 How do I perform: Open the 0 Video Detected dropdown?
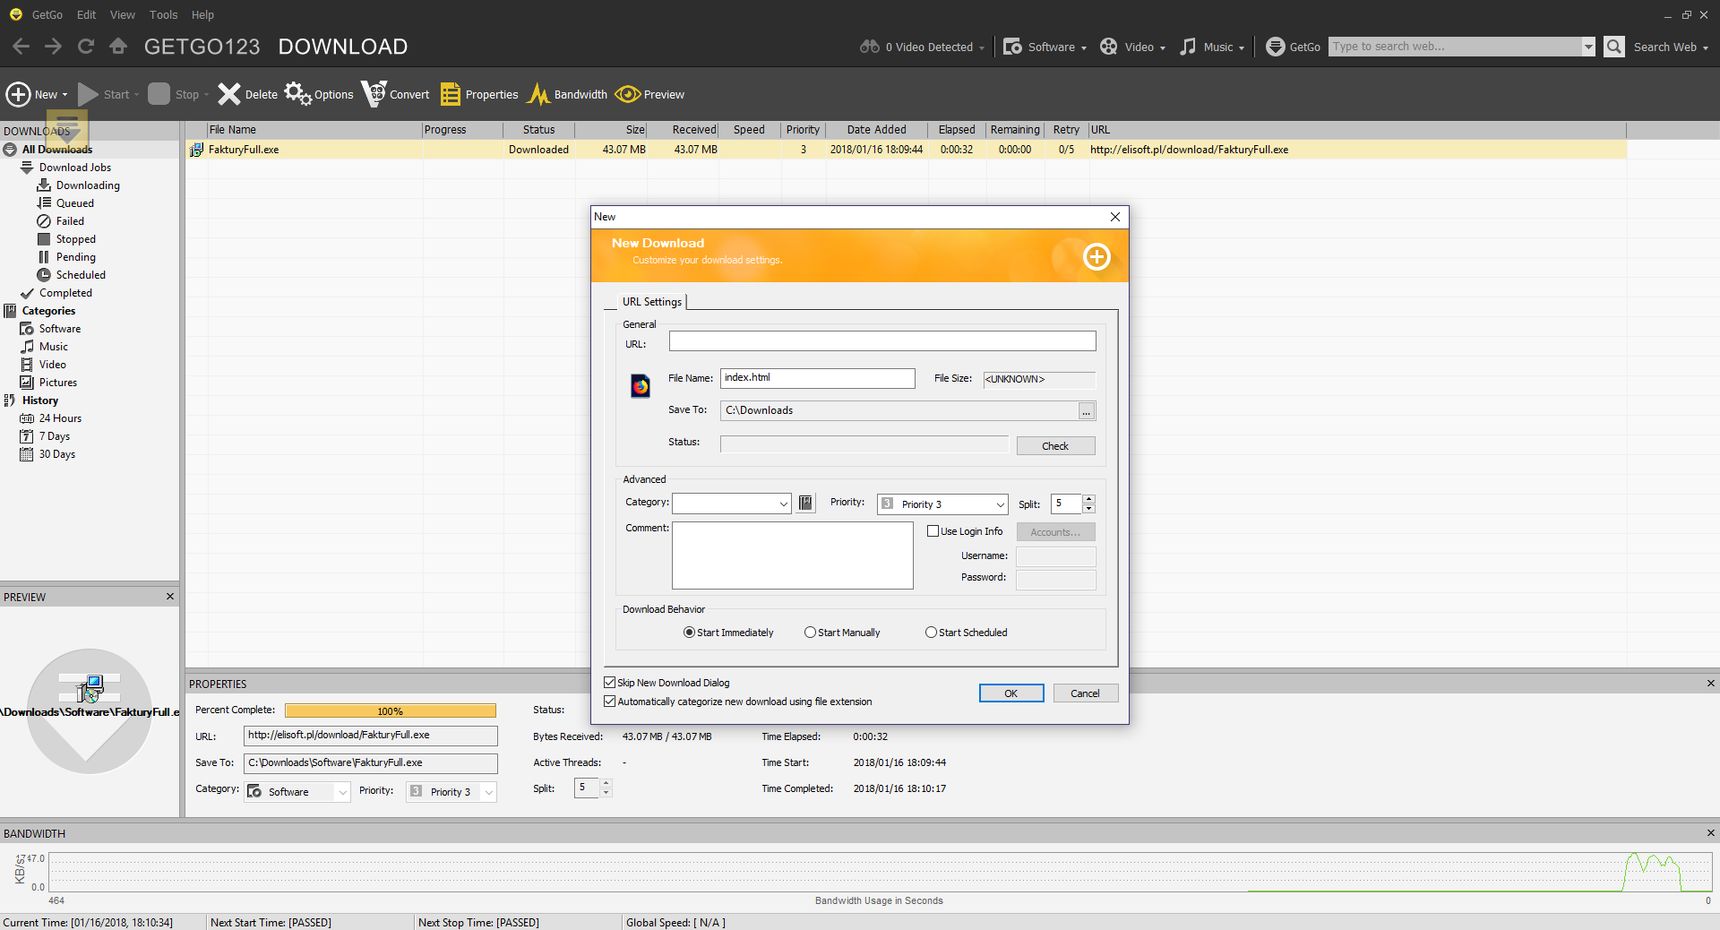tap(922, 46)
